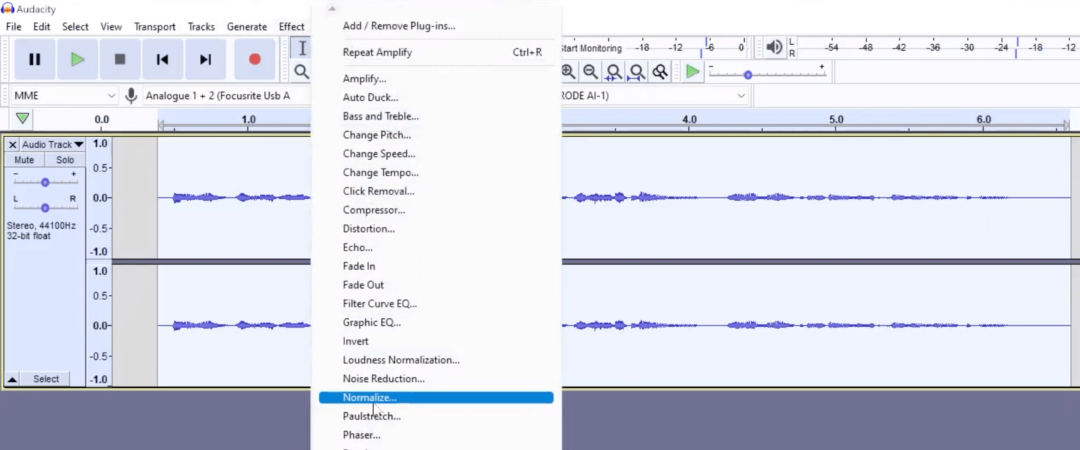Start recording with the red Record button
Viewport: 1080px width, 450px height.
pos(255,59)
